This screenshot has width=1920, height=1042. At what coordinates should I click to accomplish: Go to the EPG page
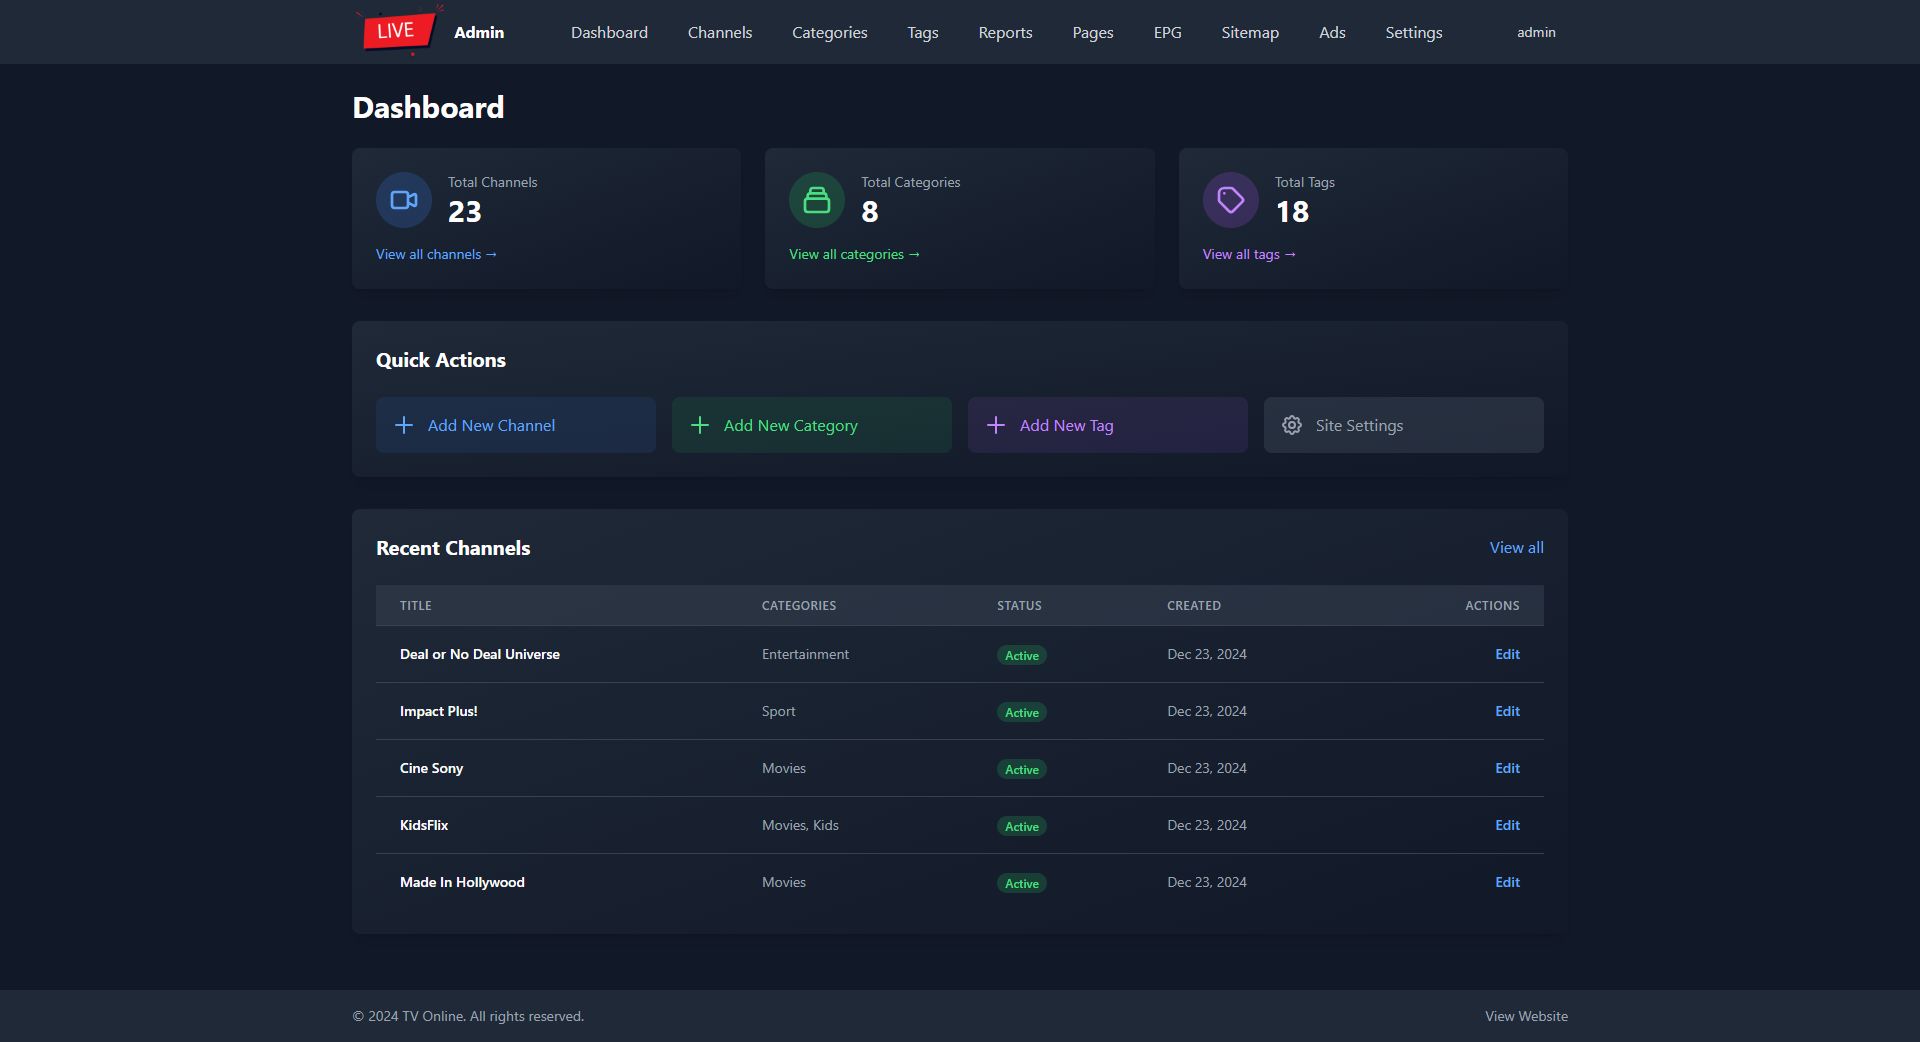[x=1167, y=32]
